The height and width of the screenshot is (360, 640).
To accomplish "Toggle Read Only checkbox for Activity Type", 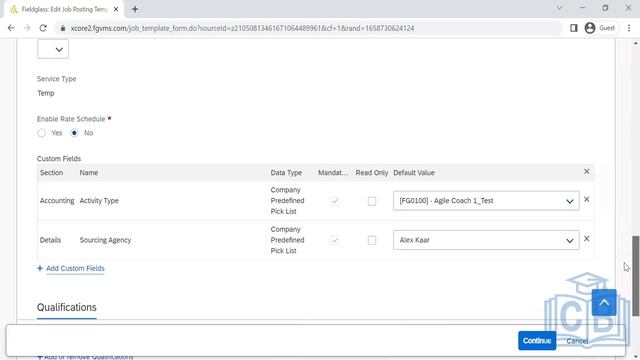I will pos(372,201).
